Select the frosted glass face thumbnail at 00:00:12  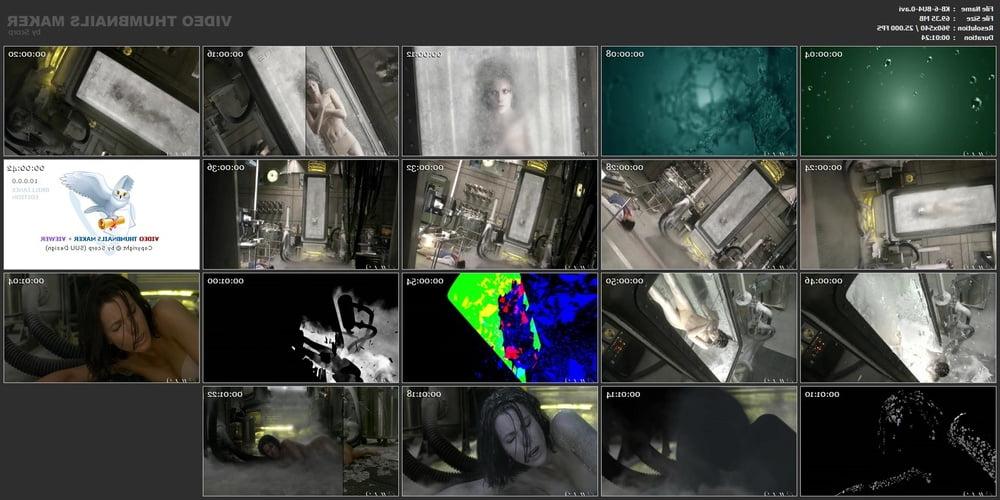click(x=499, y=101)
